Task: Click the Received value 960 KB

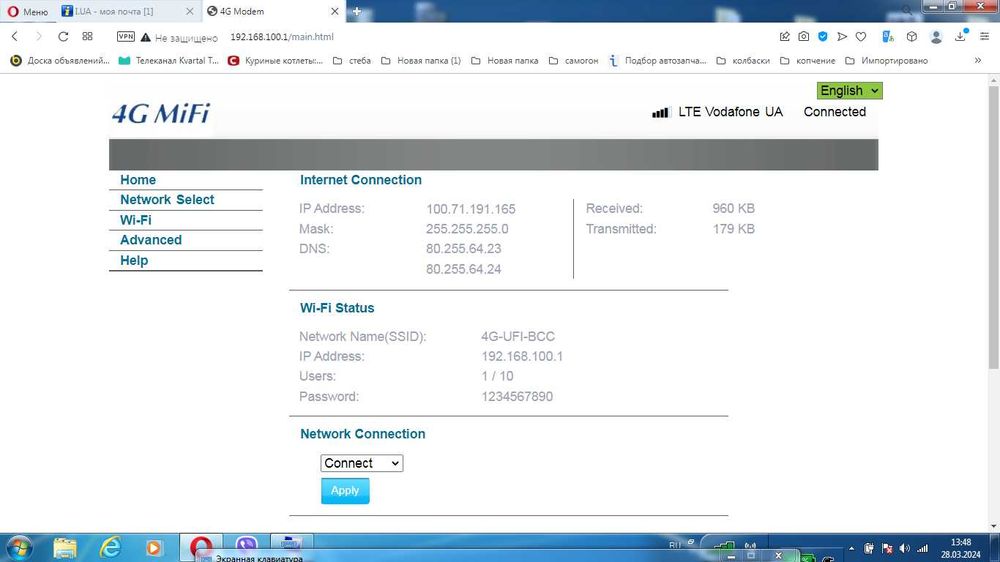Action: (733, 209)
